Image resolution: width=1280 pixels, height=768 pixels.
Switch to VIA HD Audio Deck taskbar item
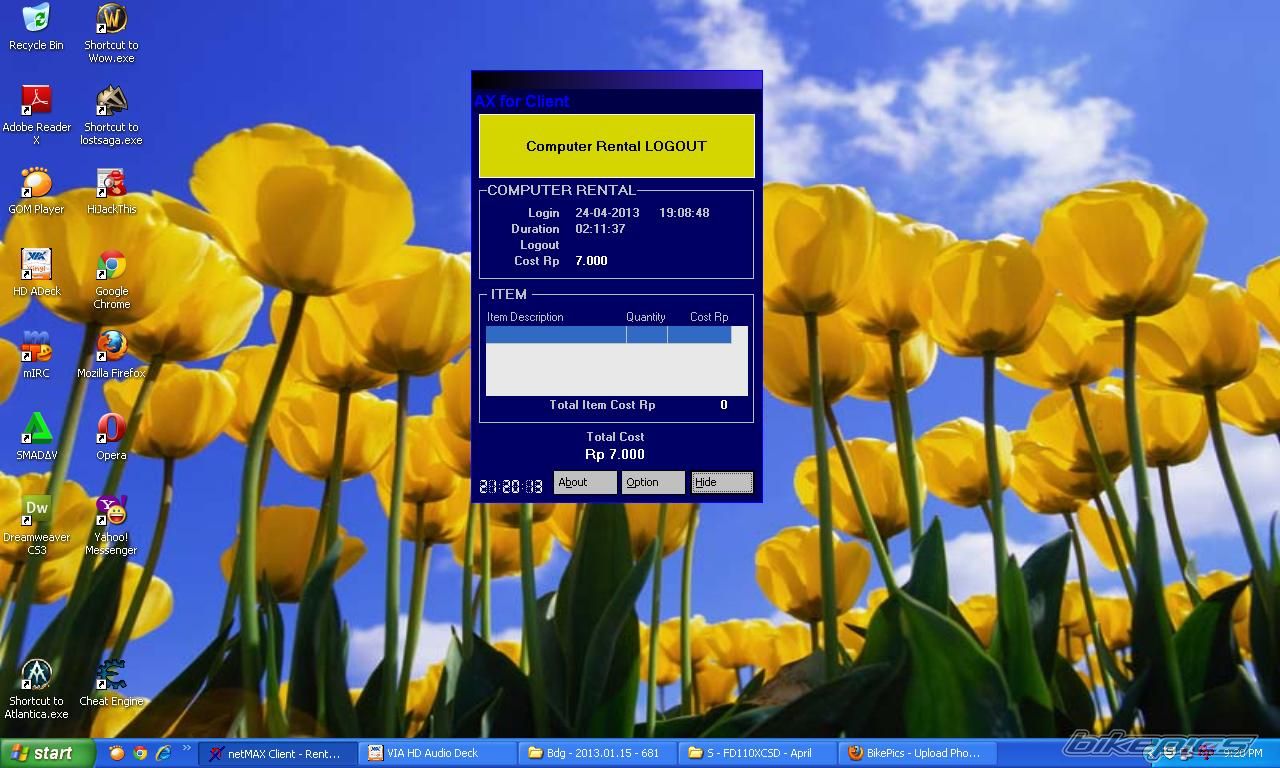[x=438, y=753]
